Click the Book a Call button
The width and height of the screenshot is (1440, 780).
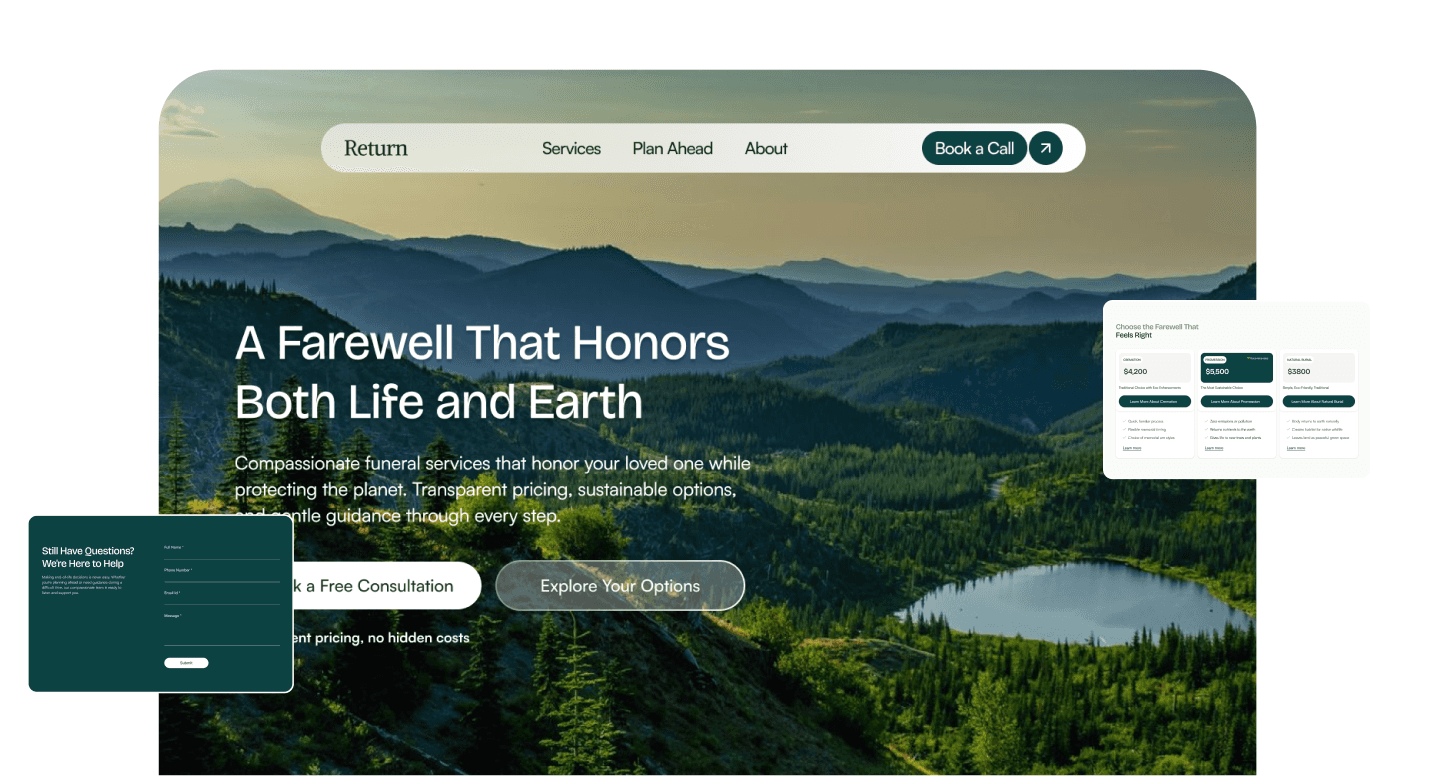974,148
